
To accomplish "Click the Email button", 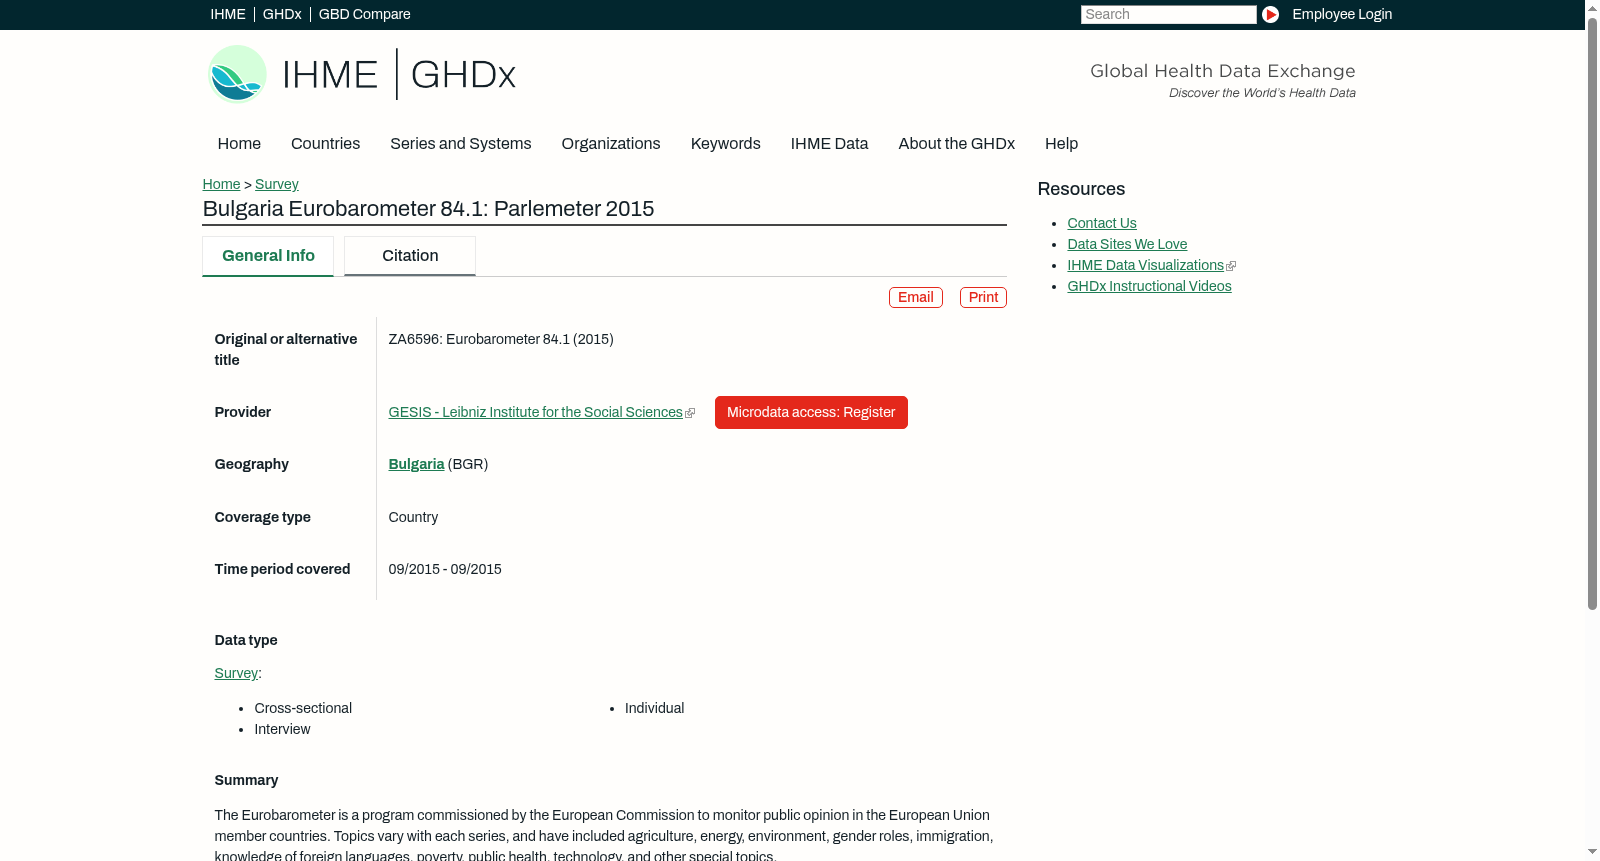I will coord(915,297).
